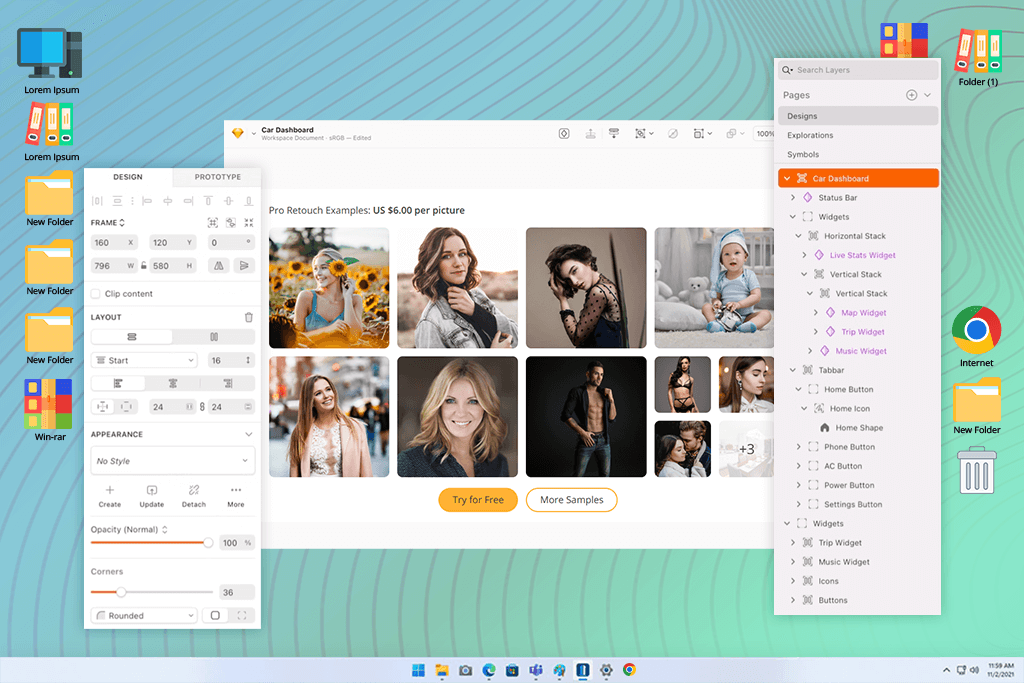Screen dimensions: 1024x683
Task: Click the spacing 16 stepper field
Action: [231, 360]
